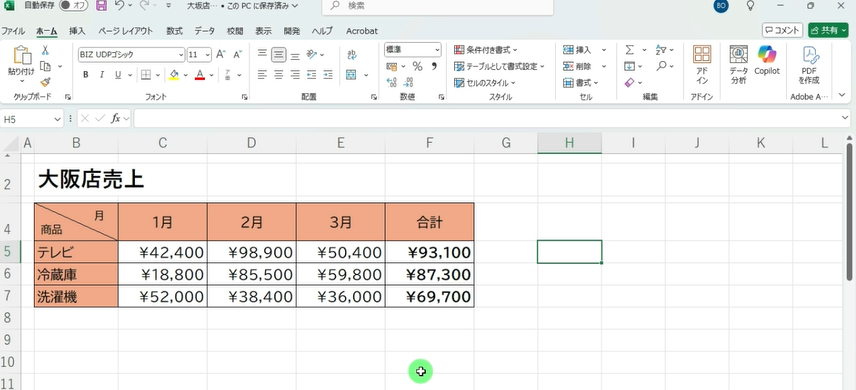856x390 pixels.
Task: Open Find and Select magnifier
Action: 661,66
